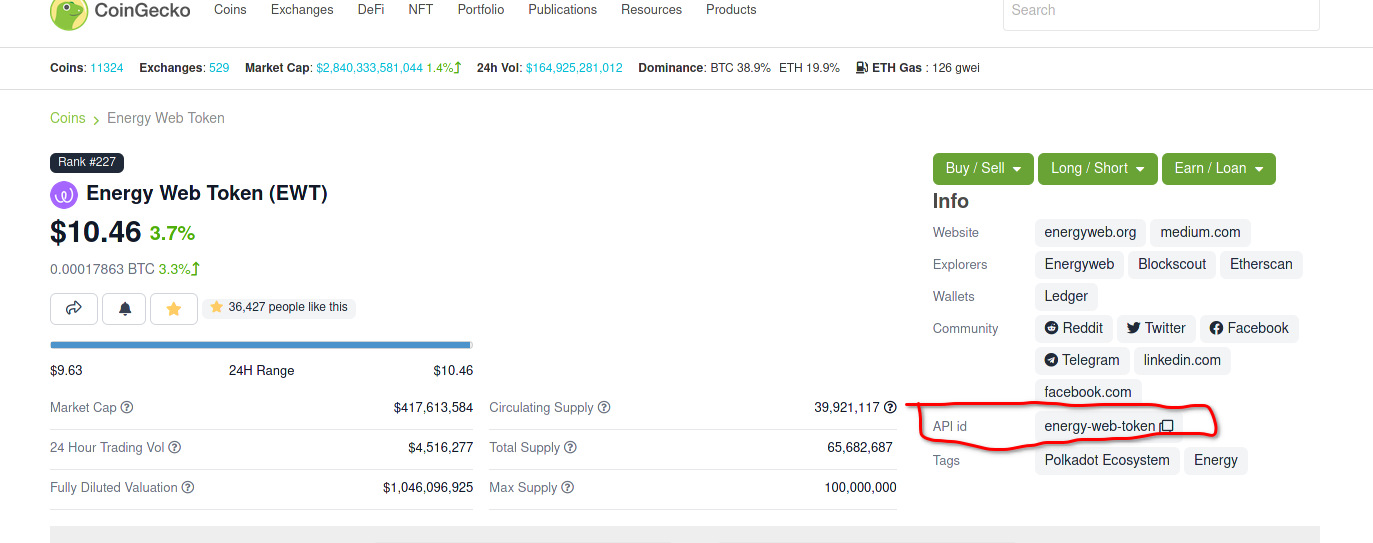This screenshot has width=1373, height=543.
Task: Open the Long / Short dropdown
Action: coord(1098,169)
